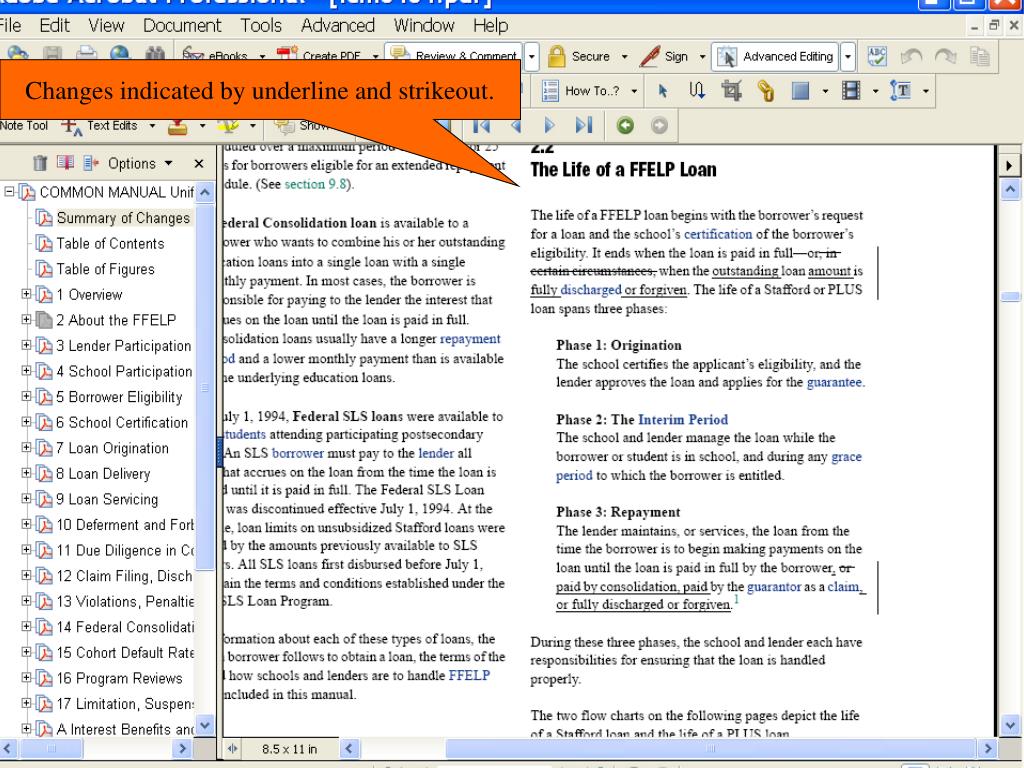The image size is (1024, 768).
Task: Follow the Interim Period link
Action: 682,419
